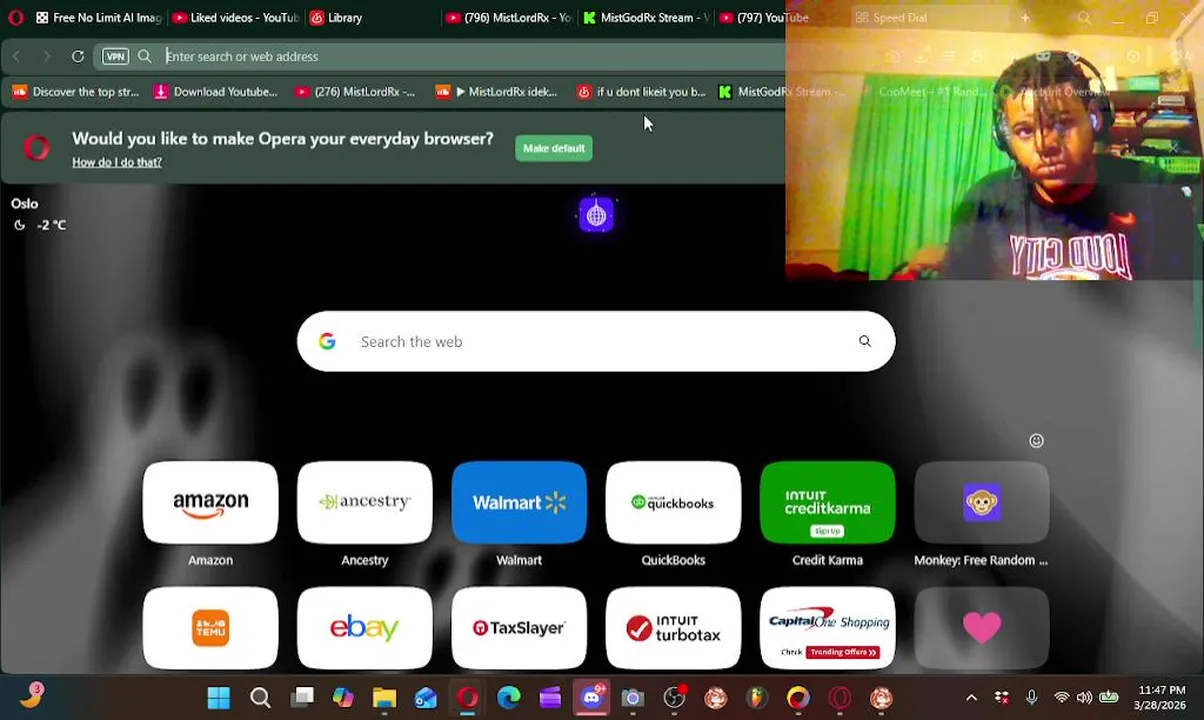Open the Amazon speed dial tile
Image resolution: width=1204 pixels, height=720 pixels.
click(210, 503)
